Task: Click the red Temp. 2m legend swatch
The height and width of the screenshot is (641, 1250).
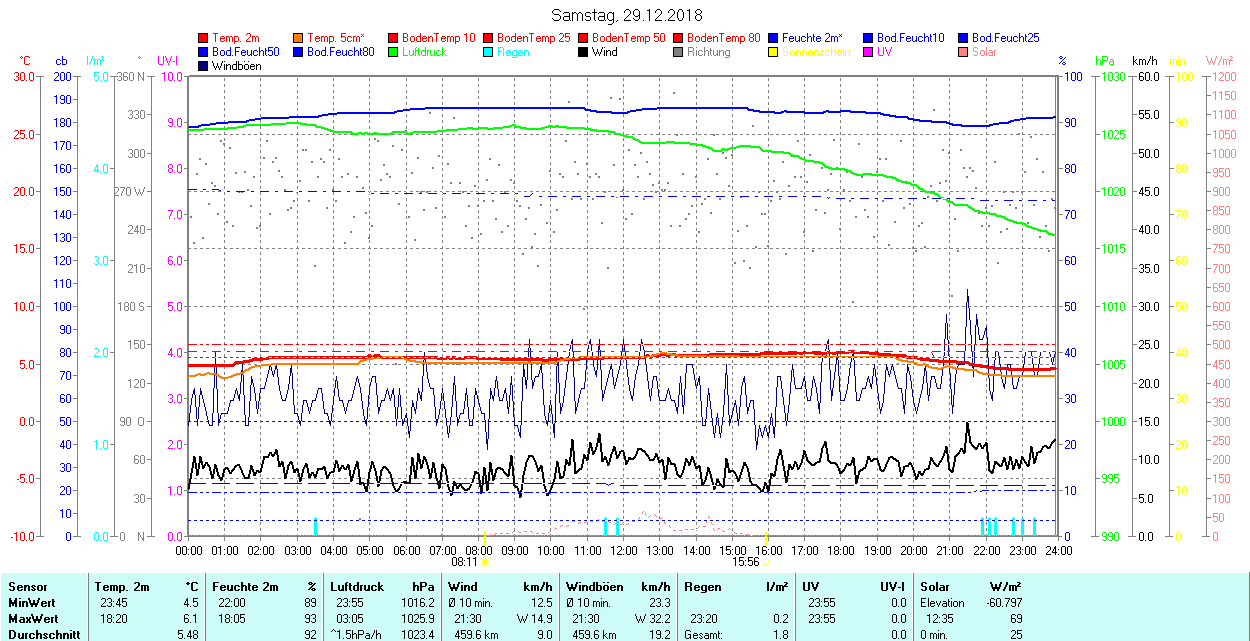Action: 204,38
